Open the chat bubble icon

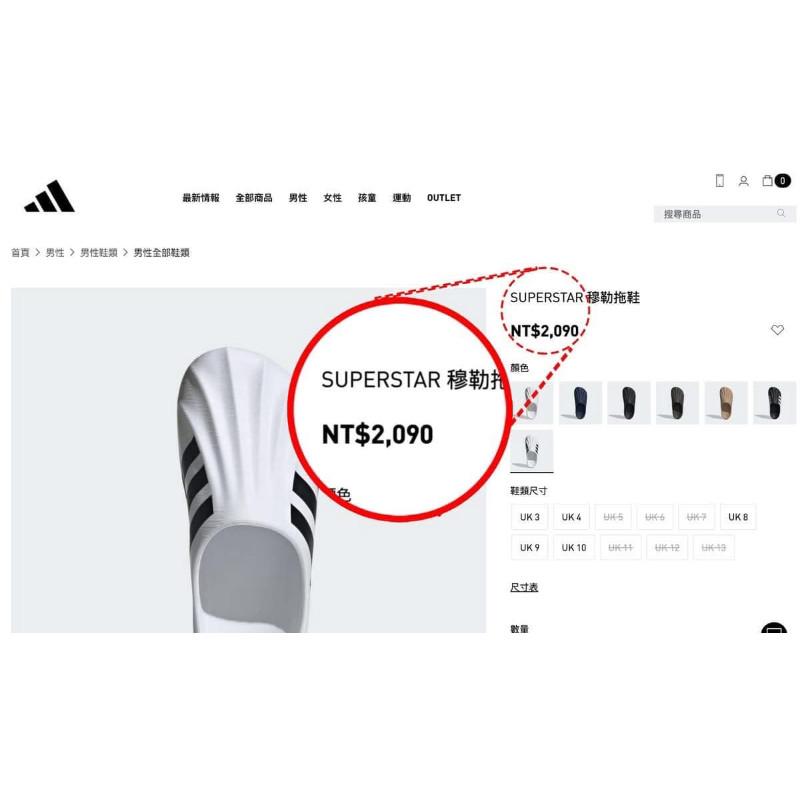[x=773, y=628]
